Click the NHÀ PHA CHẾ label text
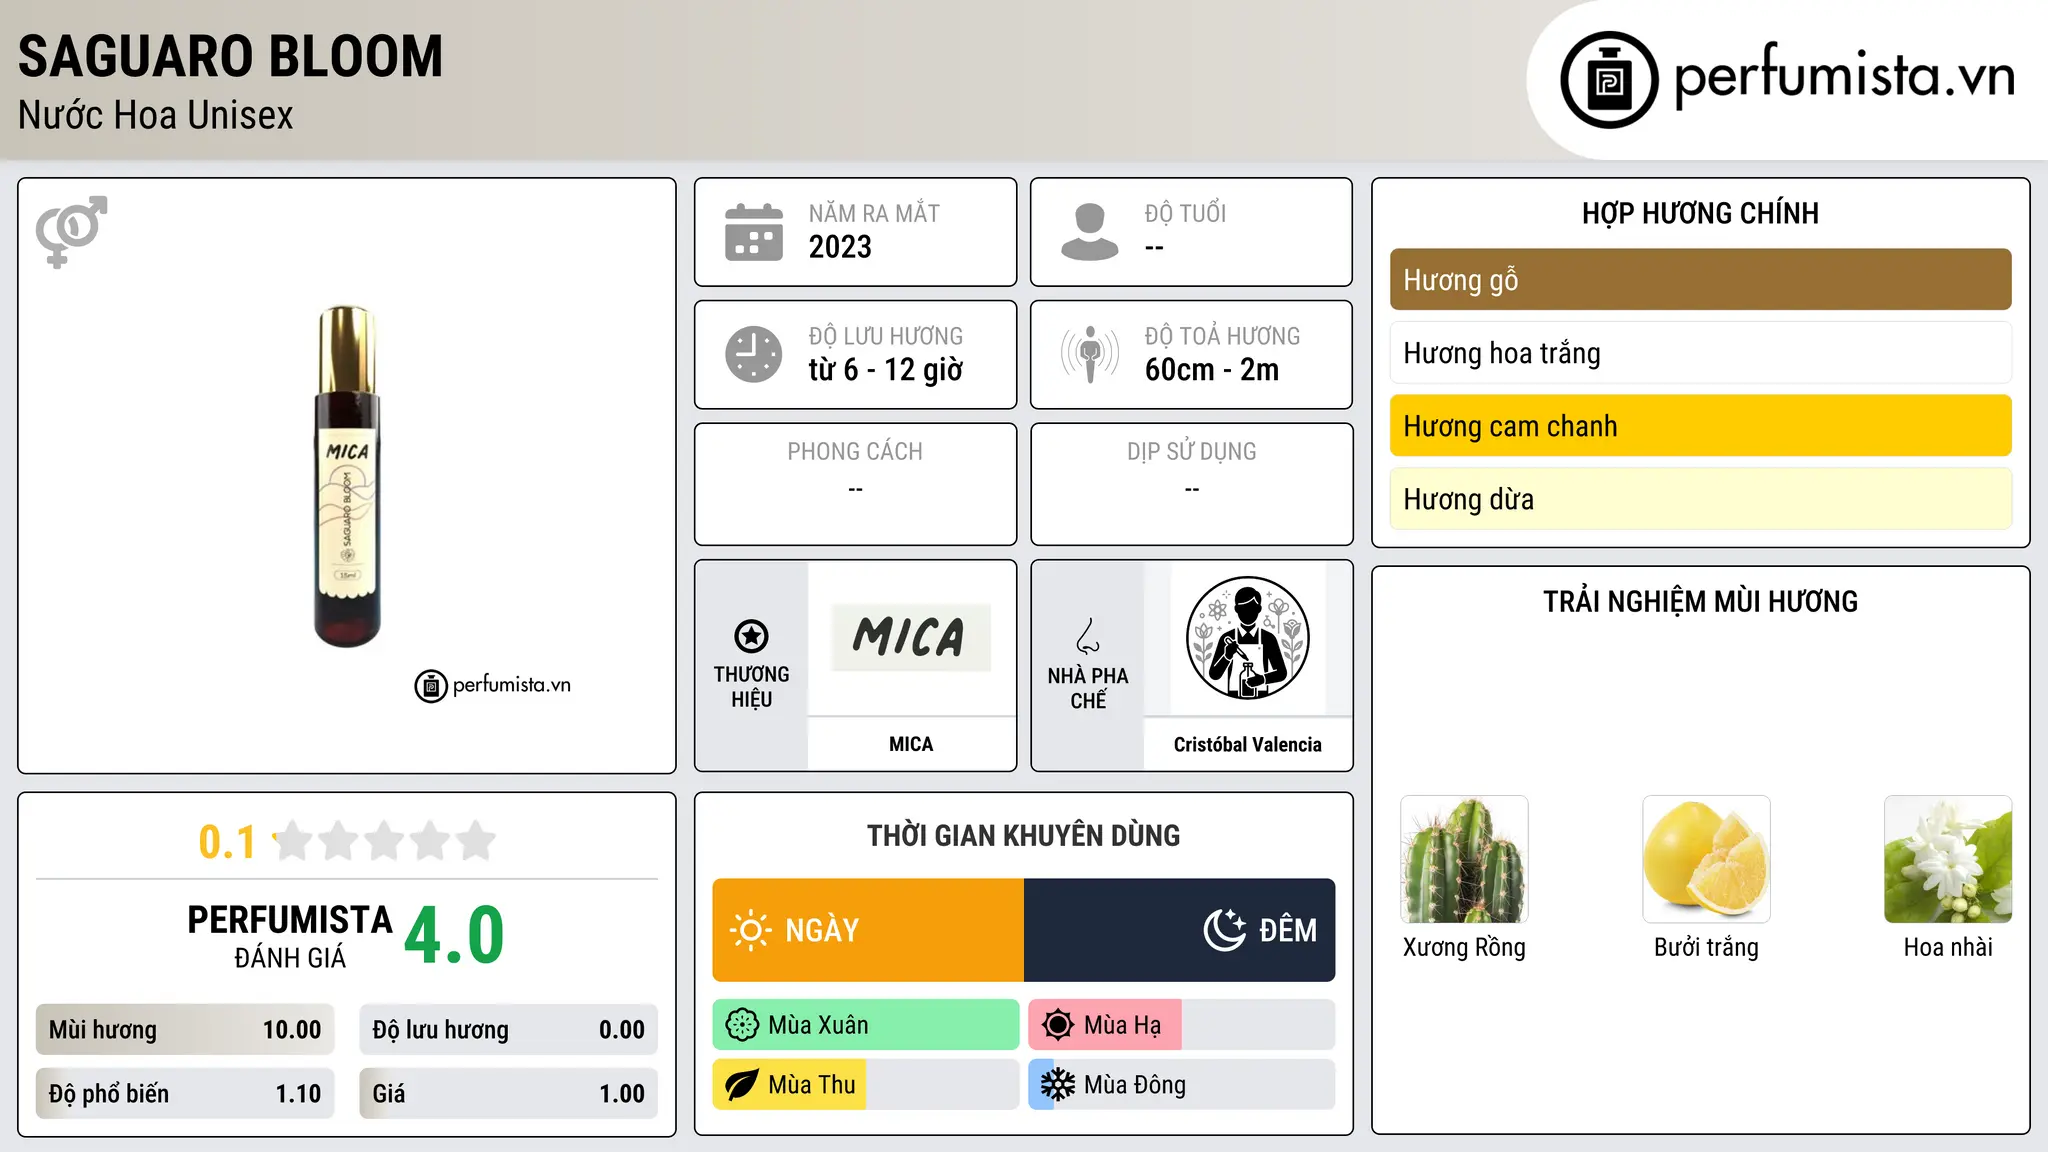Viewport: 2048px width, 1152px height. coord(1088,688)
